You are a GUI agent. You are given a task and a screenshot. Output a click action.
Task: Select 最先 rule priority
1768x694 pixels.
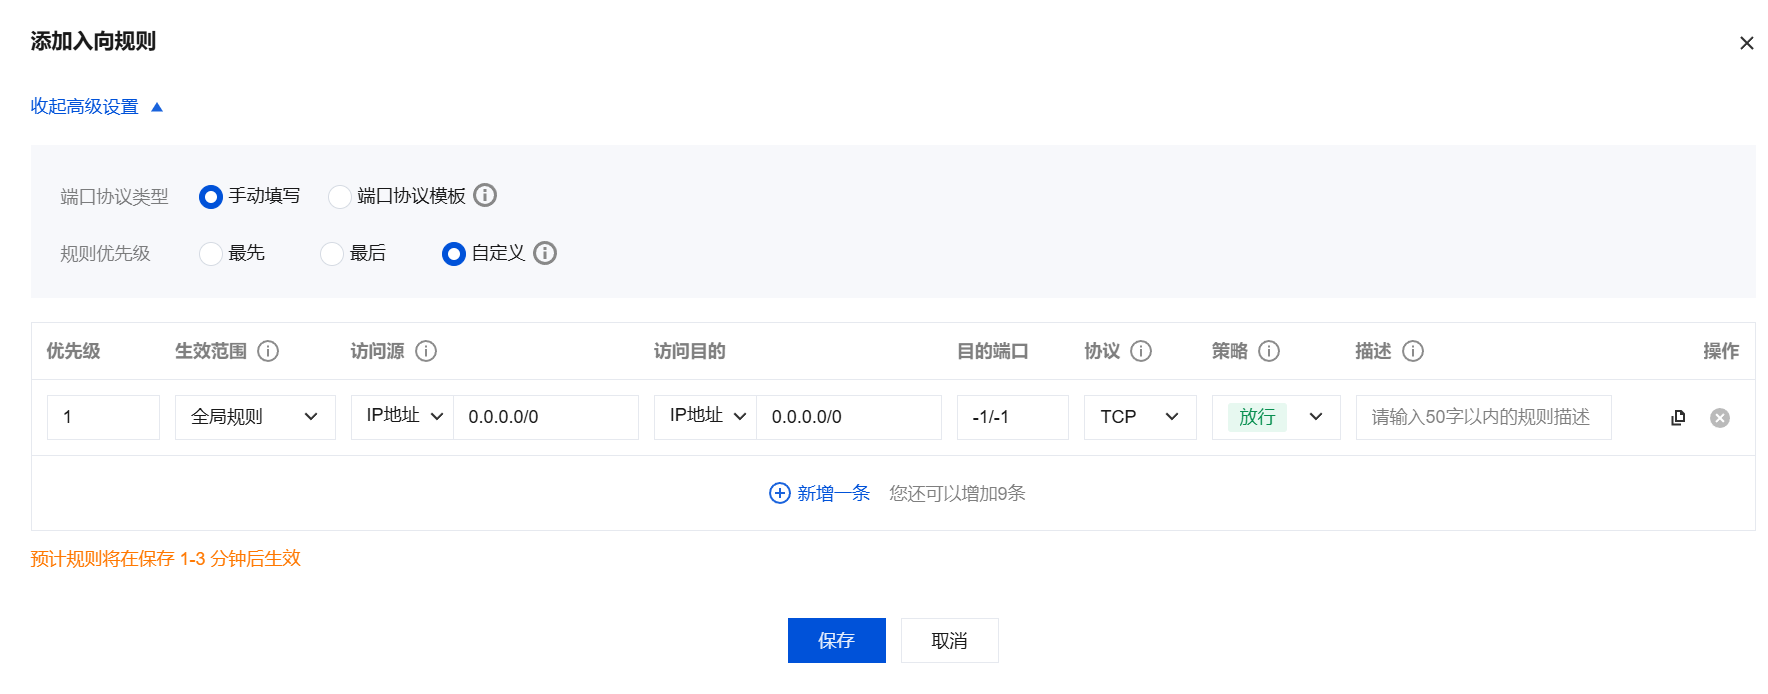pos(211,254)
